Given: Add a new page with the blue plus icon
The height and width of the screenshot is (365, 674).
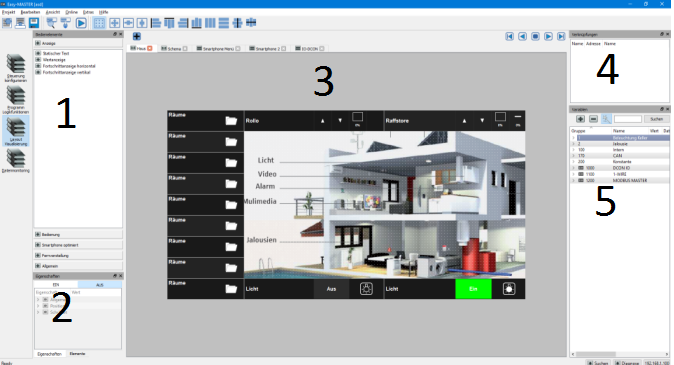Looking at the screenshot, I should 137,37.
